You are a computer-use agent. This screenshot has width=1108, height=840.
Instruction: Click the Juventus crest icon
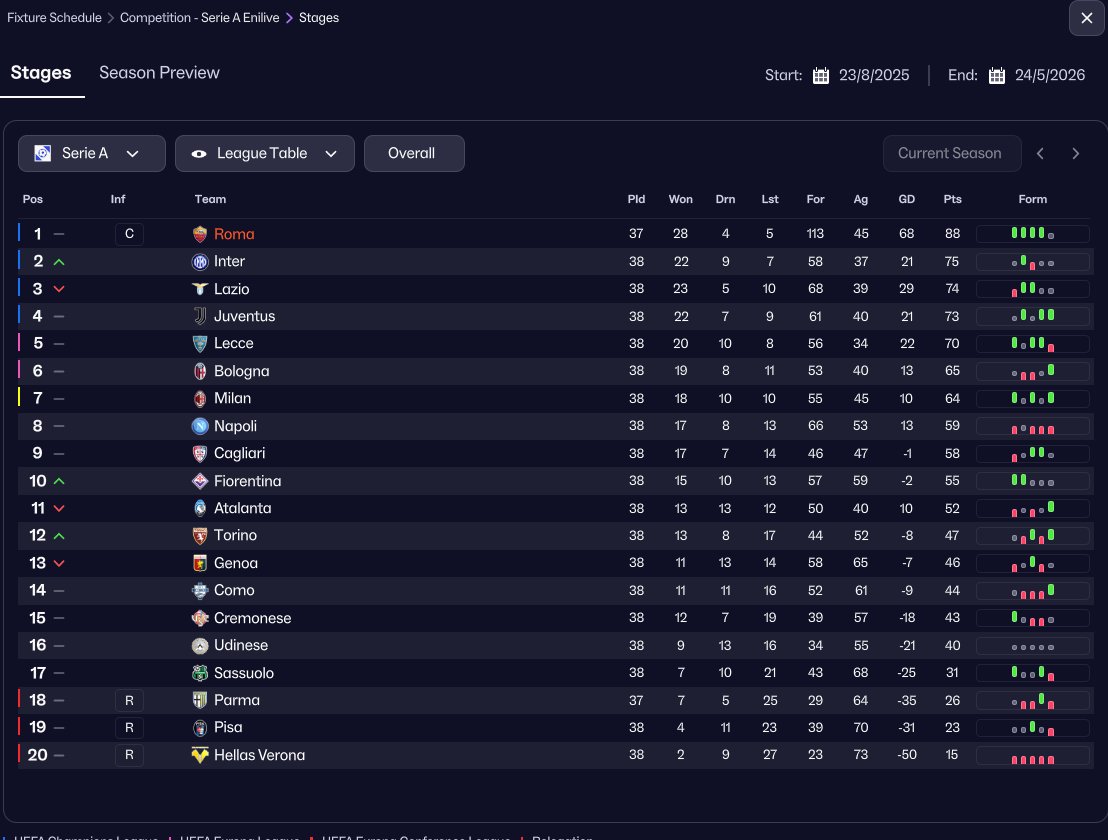[200, 316]
